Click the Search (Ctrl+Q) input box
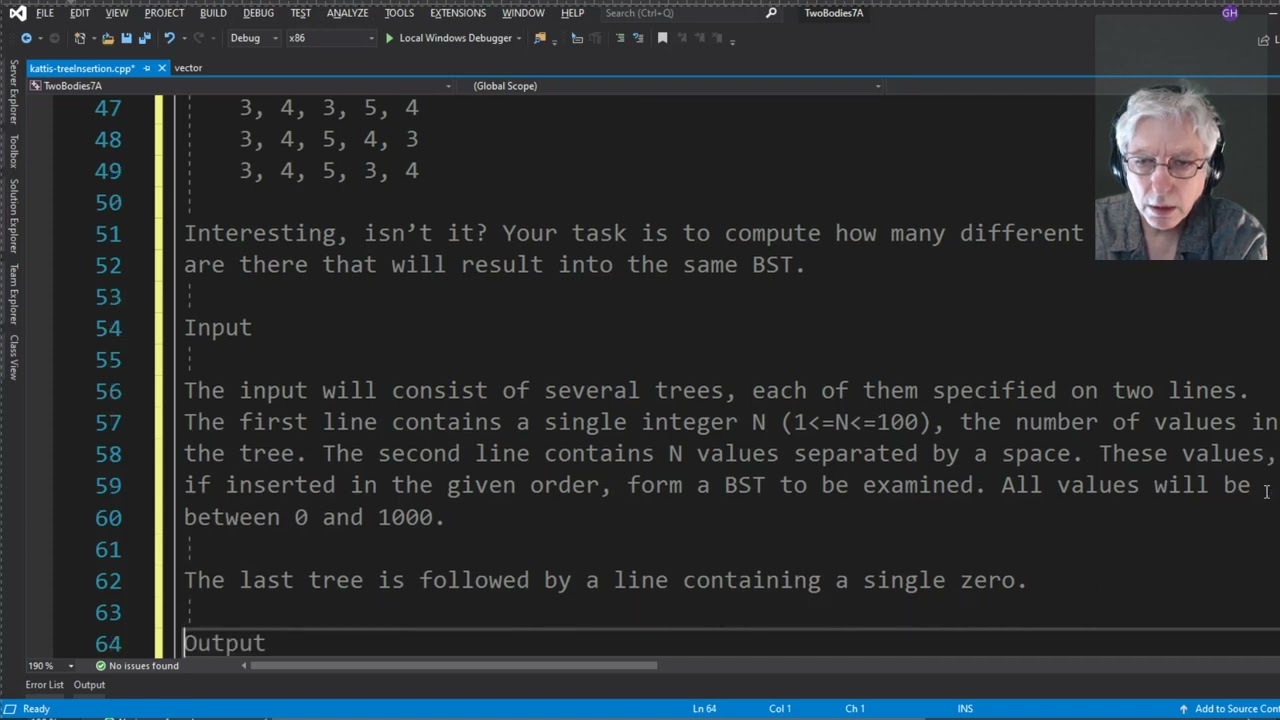Screen dimensions: 1280x720 pyautogui.click(x=683, y=13)
